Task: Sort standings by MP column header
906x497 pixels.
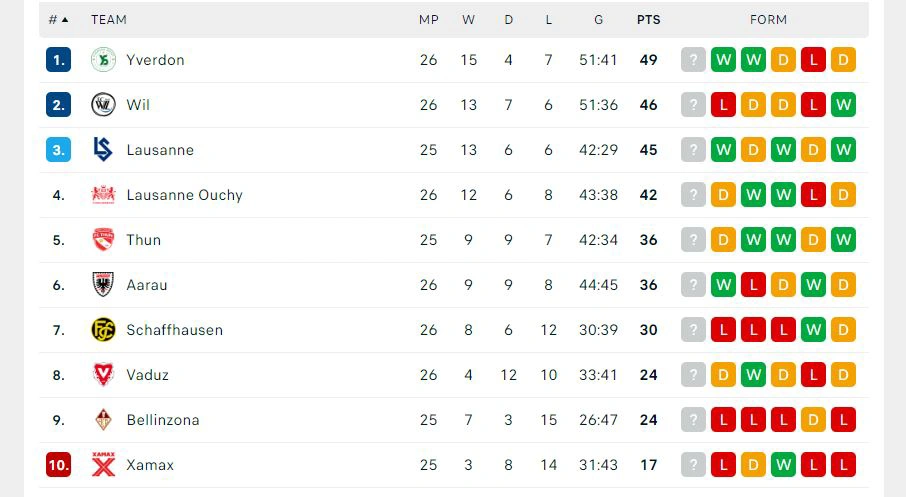Action: click(429, 20)
